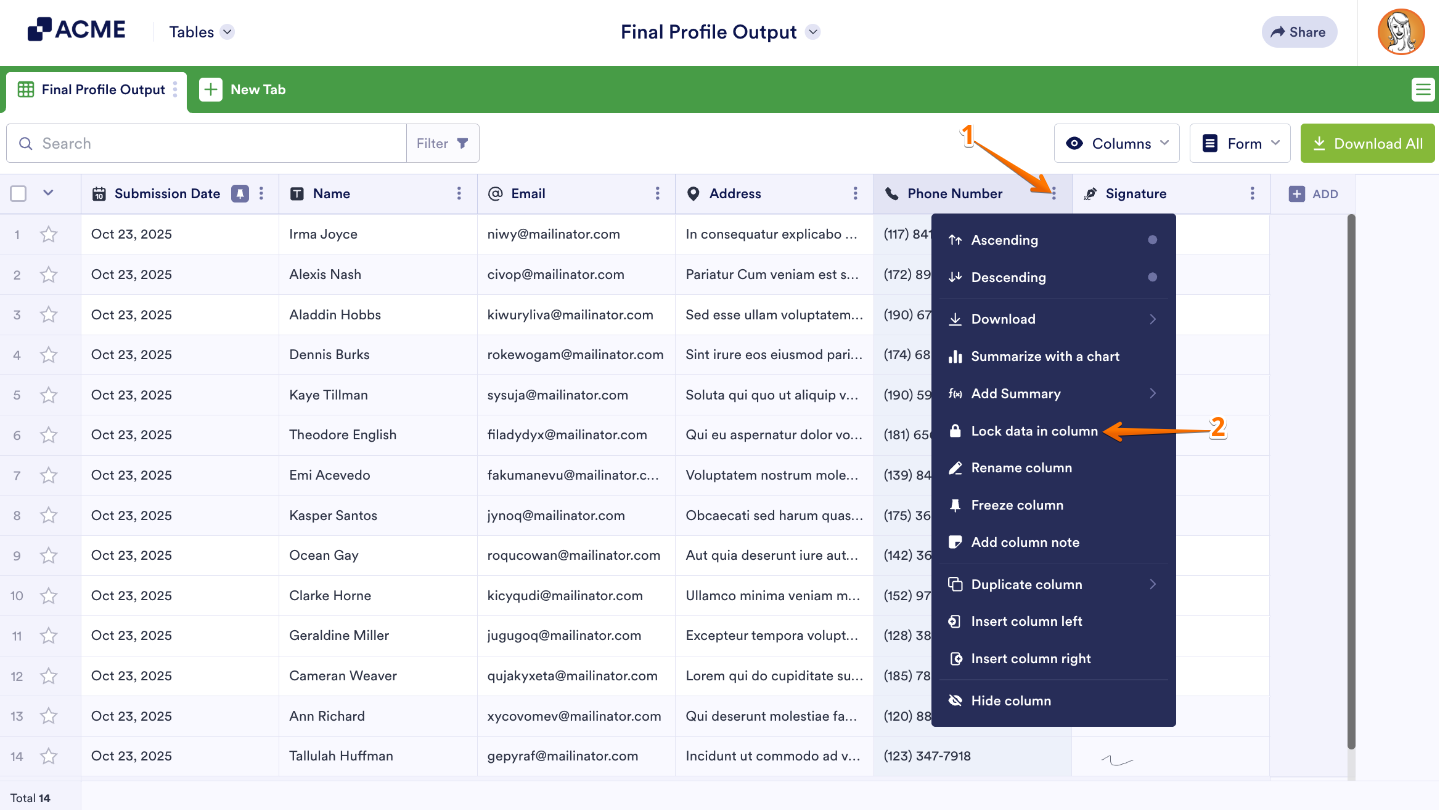Toggle Descending sort for Phone Number
Screen dimensions: 1439x810
[1053, 277]
